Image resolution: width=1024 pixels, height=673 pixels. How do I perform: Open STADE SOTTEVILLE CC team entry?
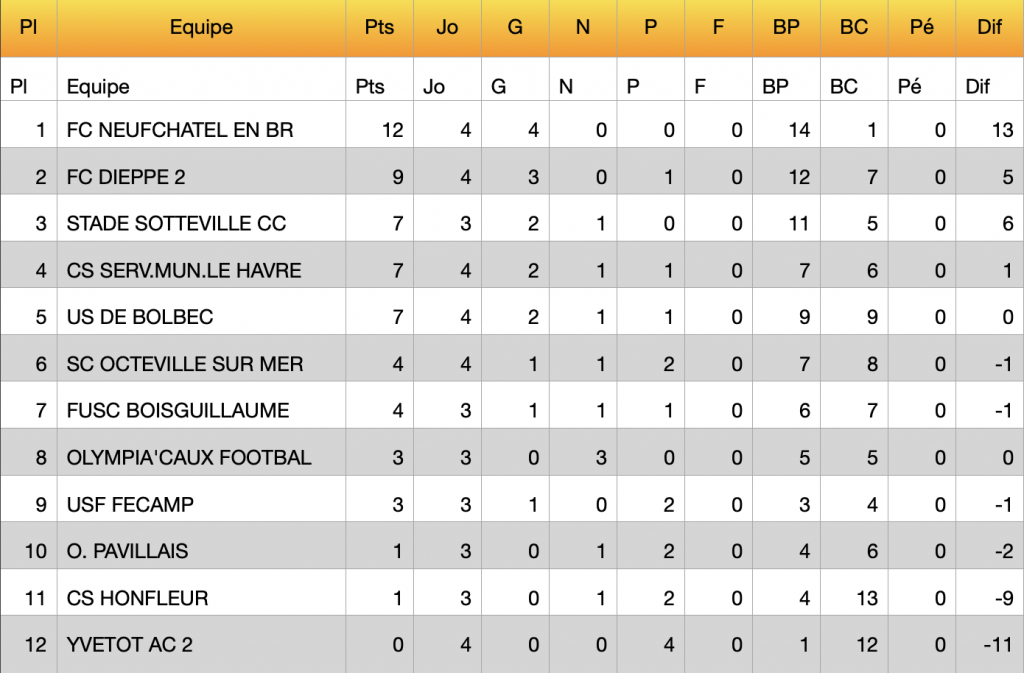click(x=176, y=224)
